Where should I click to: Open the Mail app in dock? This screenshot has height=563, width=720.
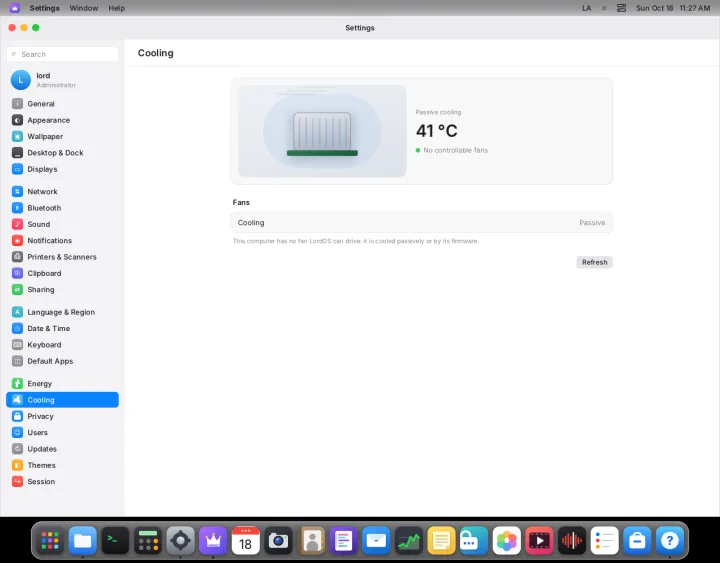(376, 540)
